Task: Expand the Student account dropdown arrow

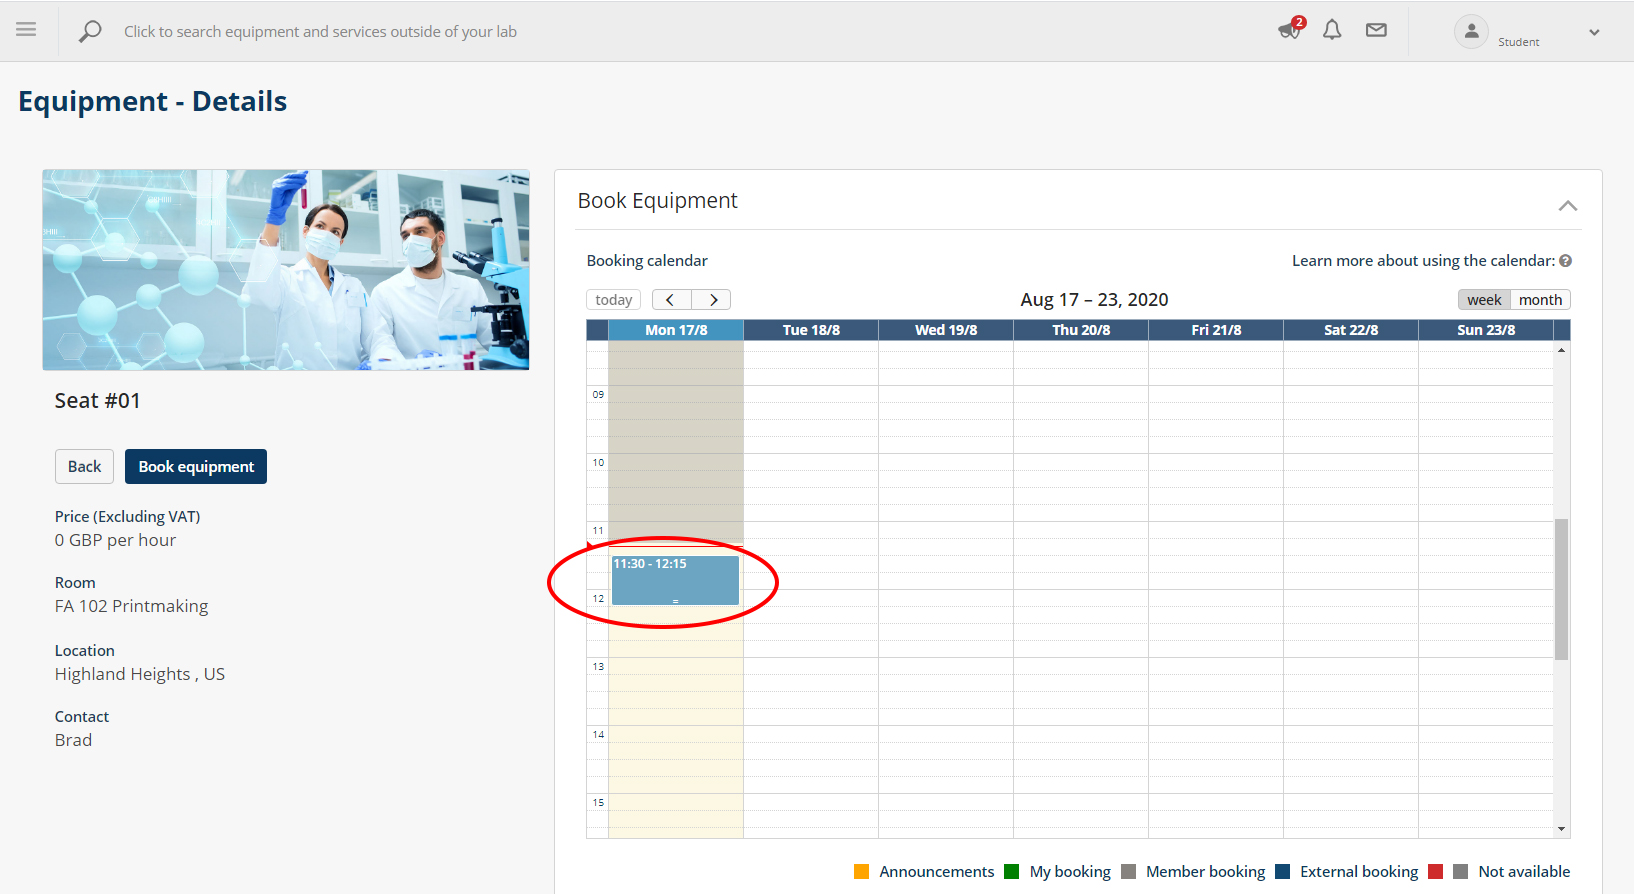Action: [x=1594, y=32]
